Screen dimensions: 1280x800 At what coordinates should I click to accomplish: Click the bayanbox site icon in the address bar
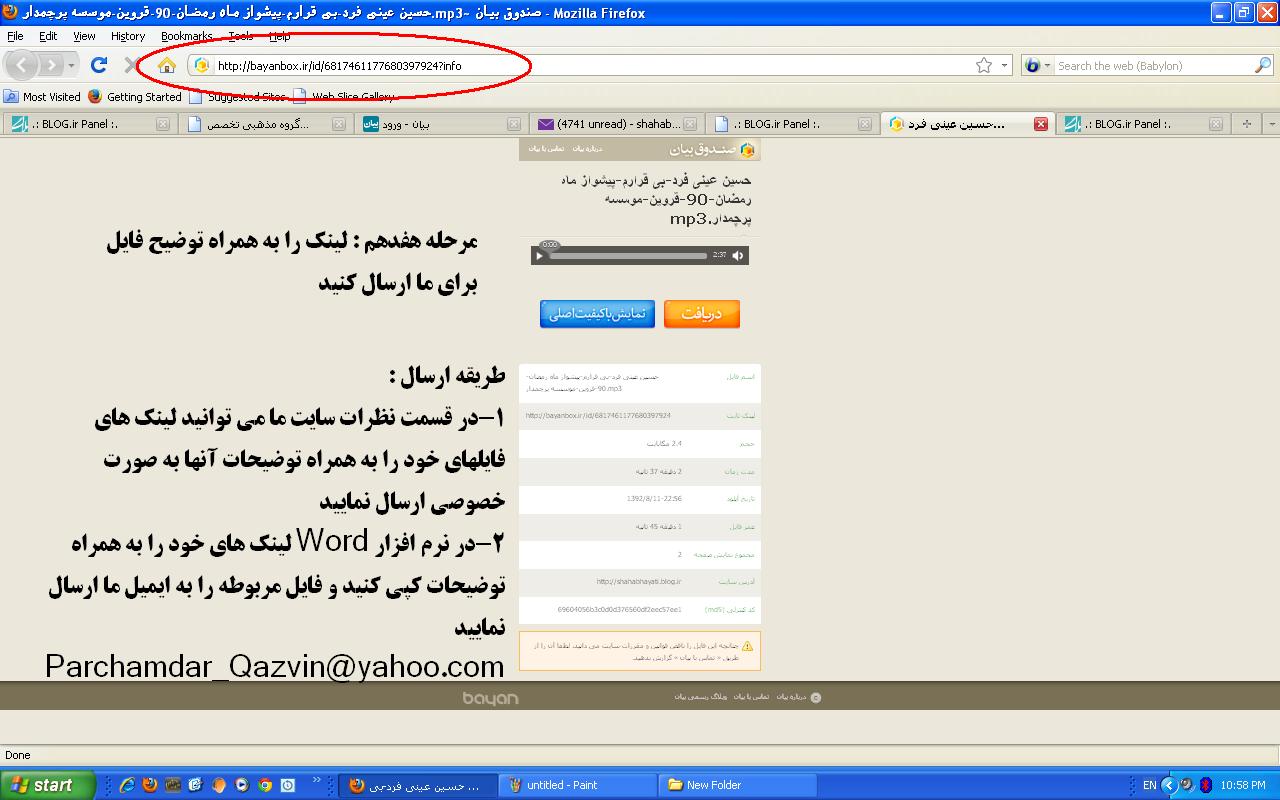(202, 65)
